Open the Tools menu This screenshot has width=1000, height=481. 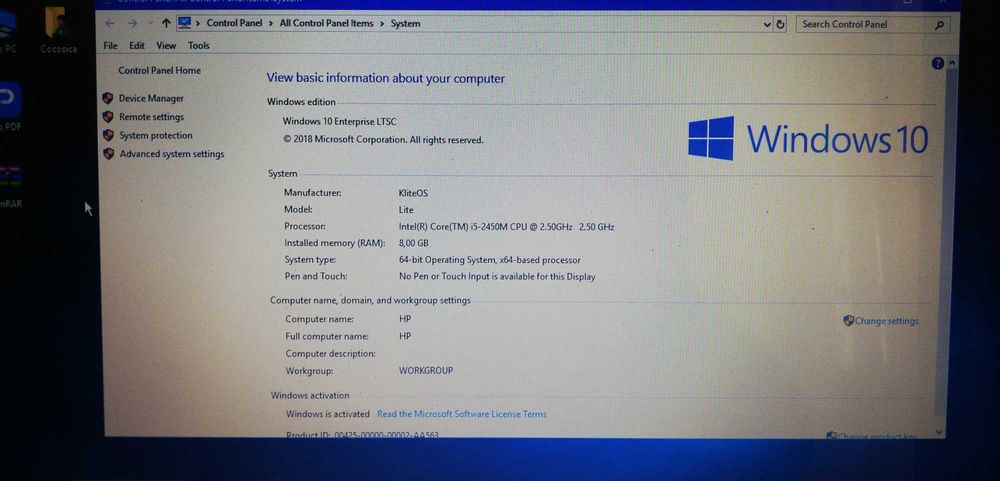tap(198, 45)
